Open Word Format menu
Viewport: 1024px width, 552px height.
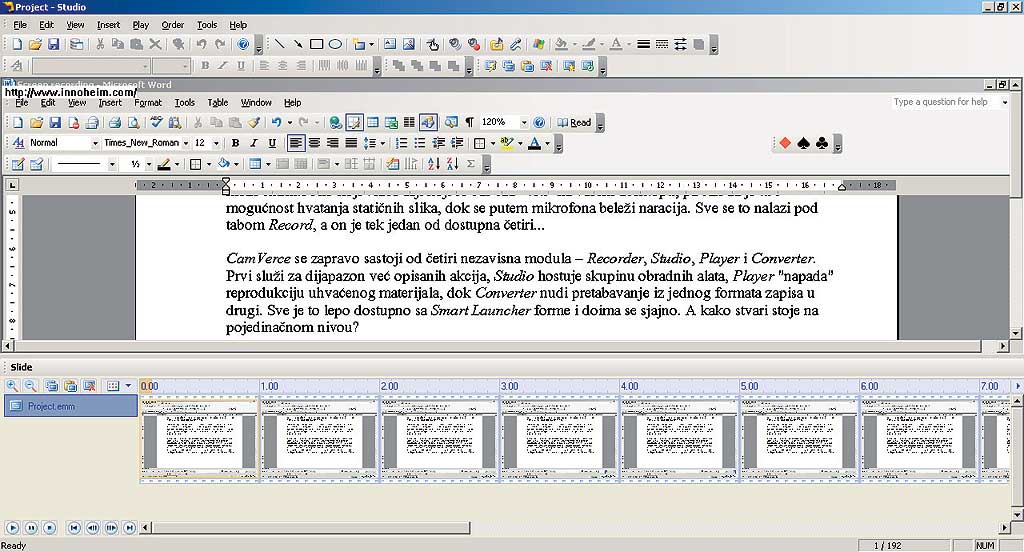tap(148, 103)
